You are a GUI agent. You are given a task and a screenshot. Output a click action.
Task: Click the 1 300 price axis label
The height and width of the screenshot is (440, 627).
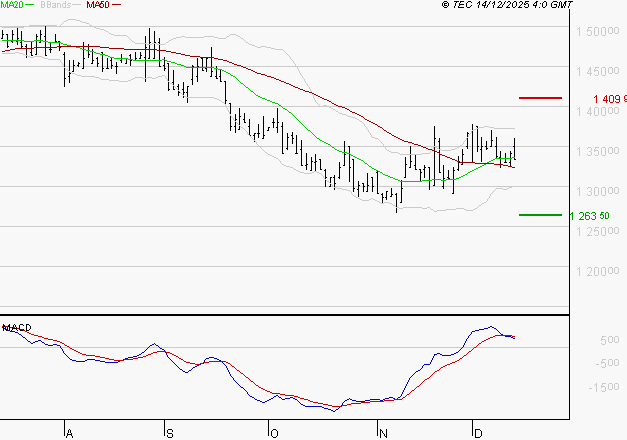[x=598, y=191]
